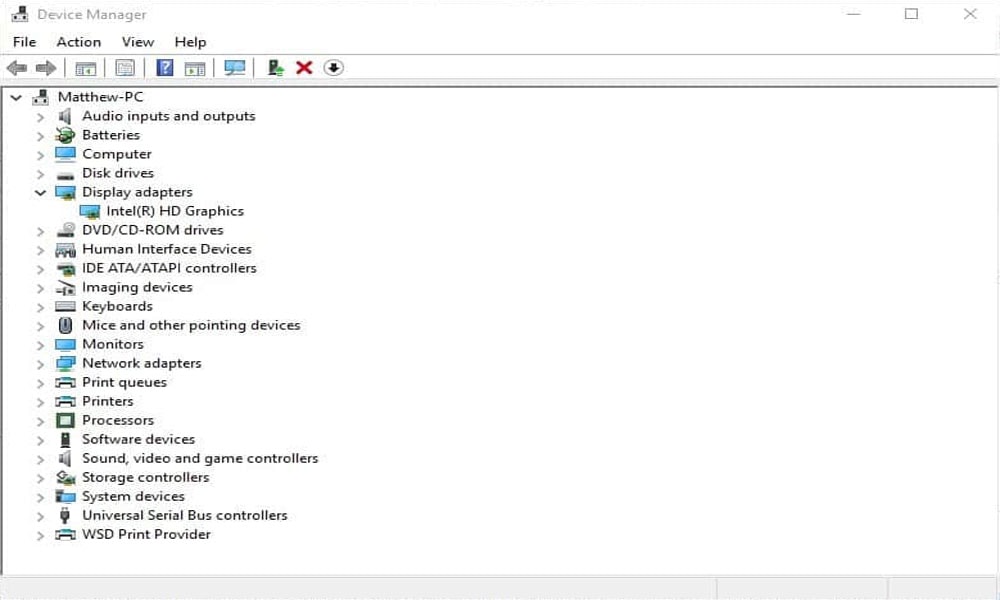Expand the Printers category

[40, 402]
